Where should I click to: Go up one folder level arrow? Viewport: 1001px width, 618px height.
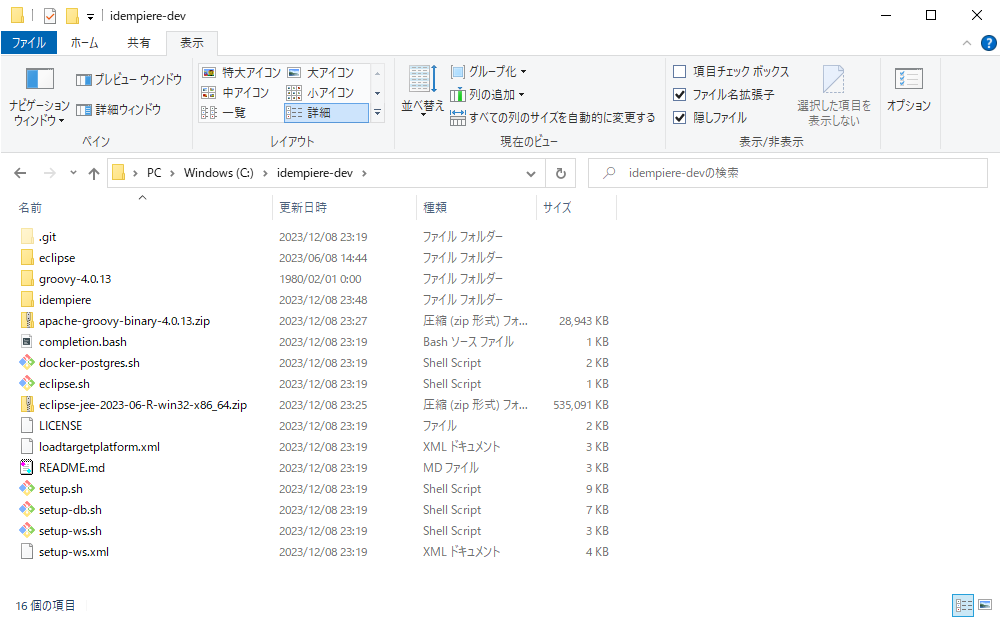94,173
